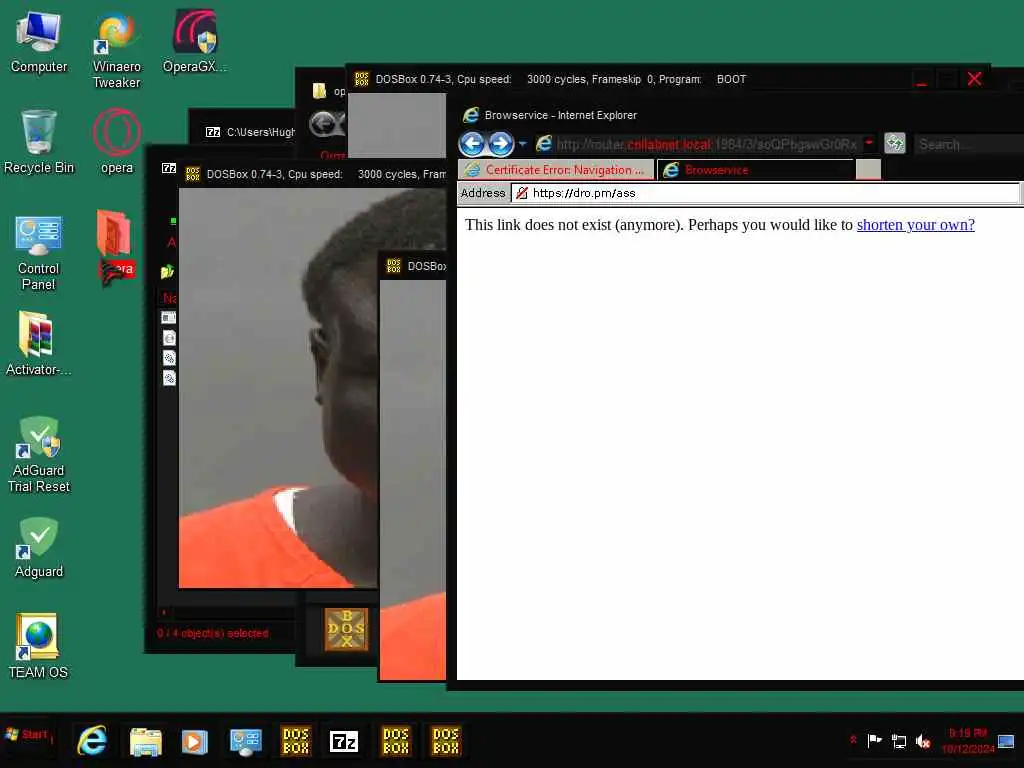Viewport: 1024px width, 768px height.
Task: Switch to the 7-Zip taskbar window
Action: tap(344, 741)
